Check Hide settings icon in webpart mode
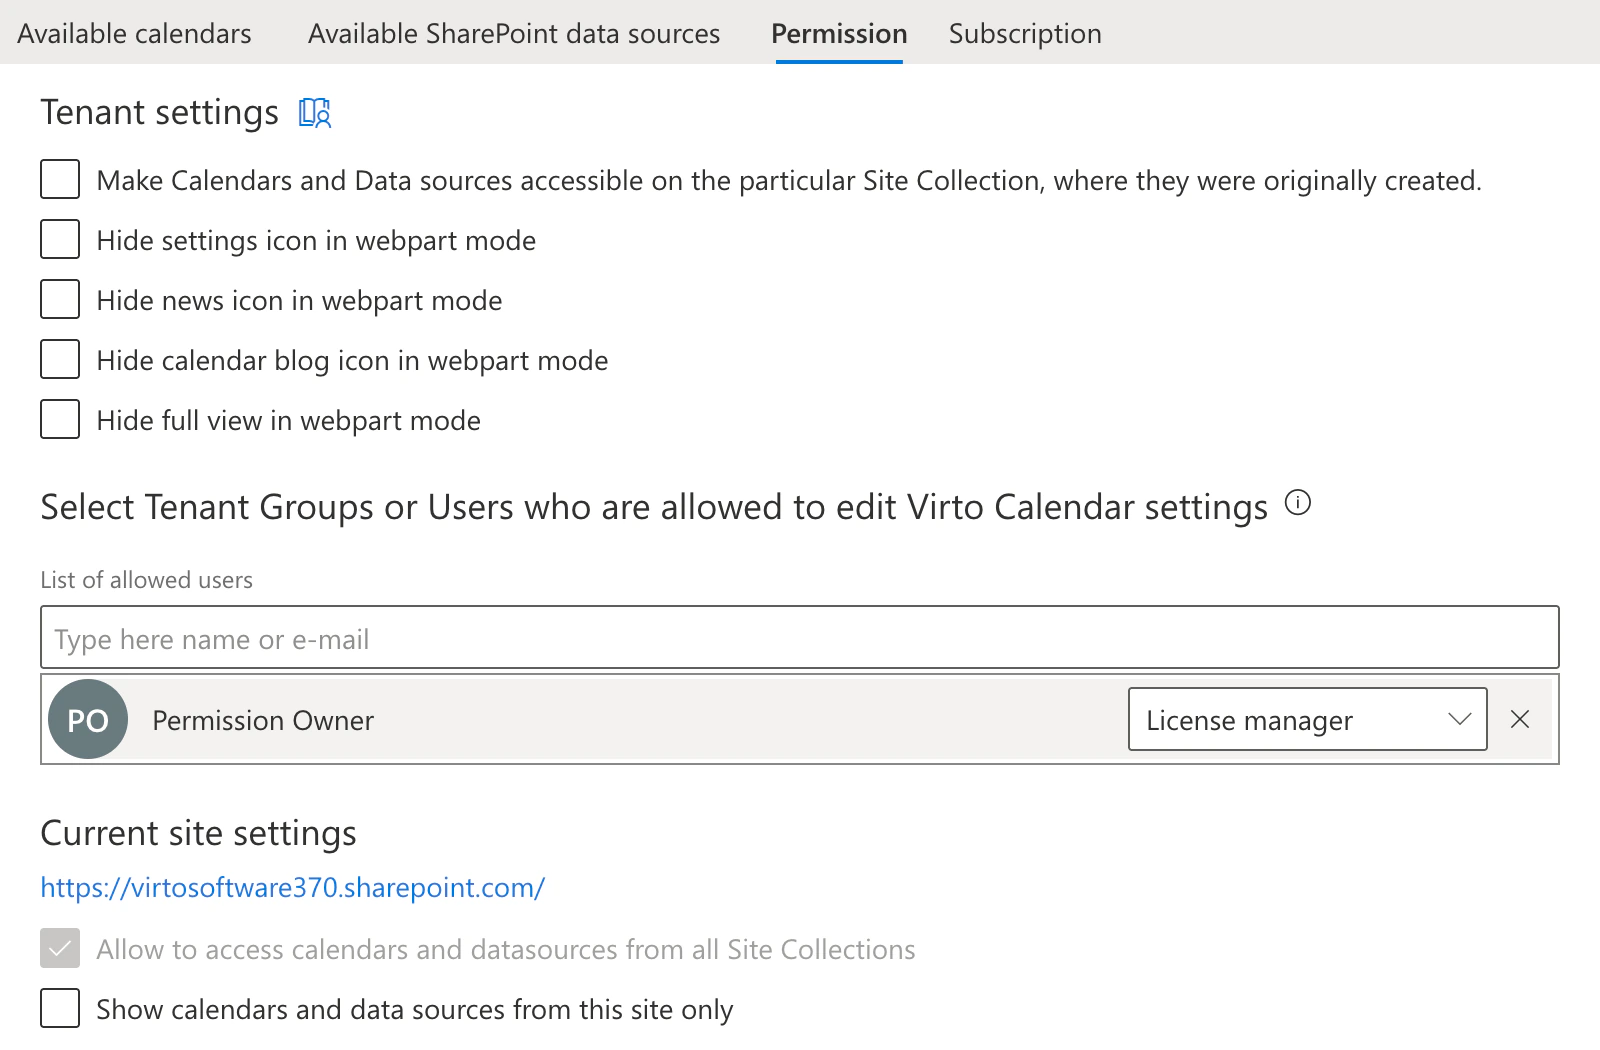 click(x=60, y=240)
